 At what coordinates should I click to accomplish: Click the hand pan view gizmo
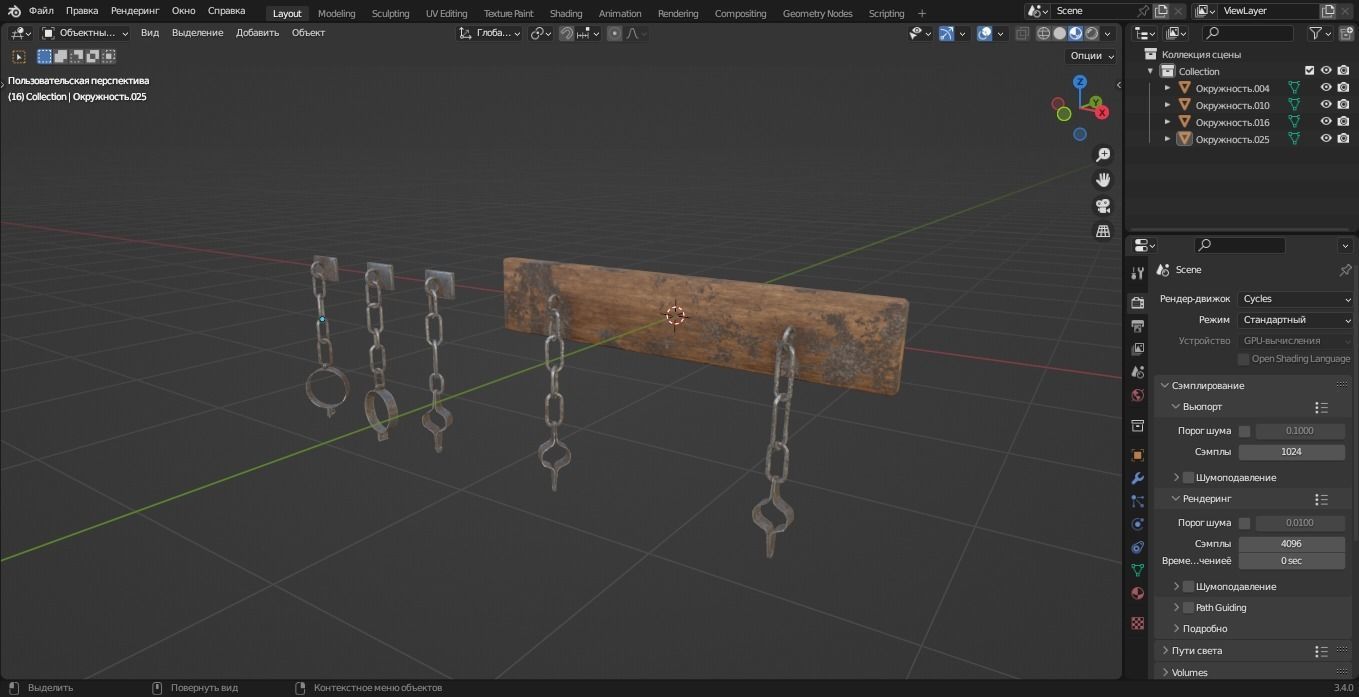(x=1103, y=180)
